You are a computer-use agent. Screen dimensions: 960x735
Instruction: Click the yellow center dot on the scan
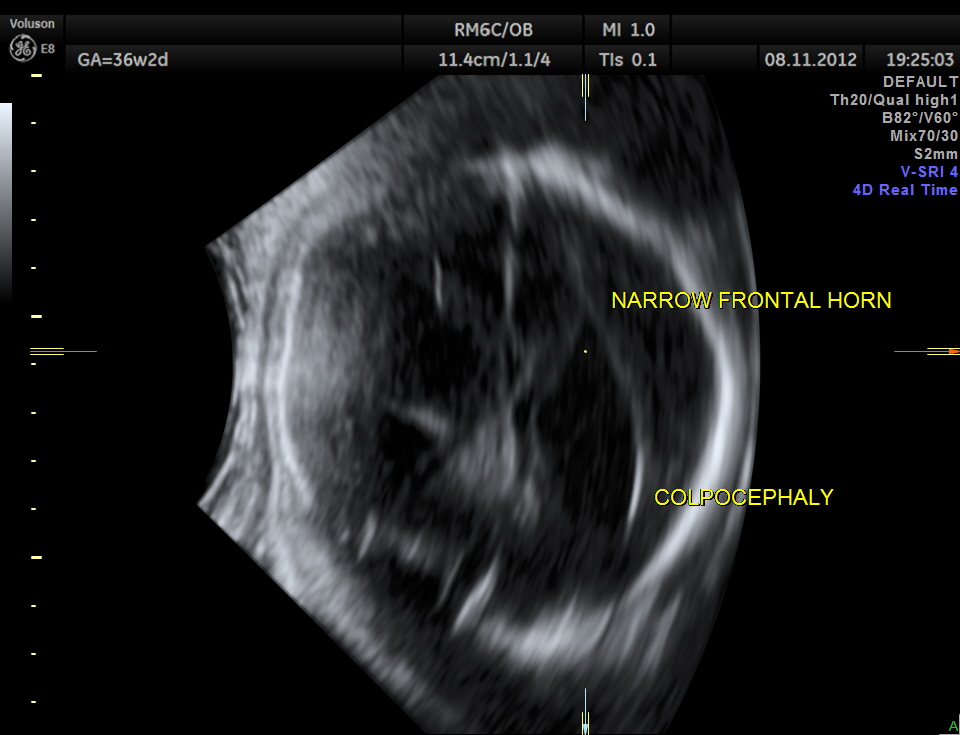point(585,351)
